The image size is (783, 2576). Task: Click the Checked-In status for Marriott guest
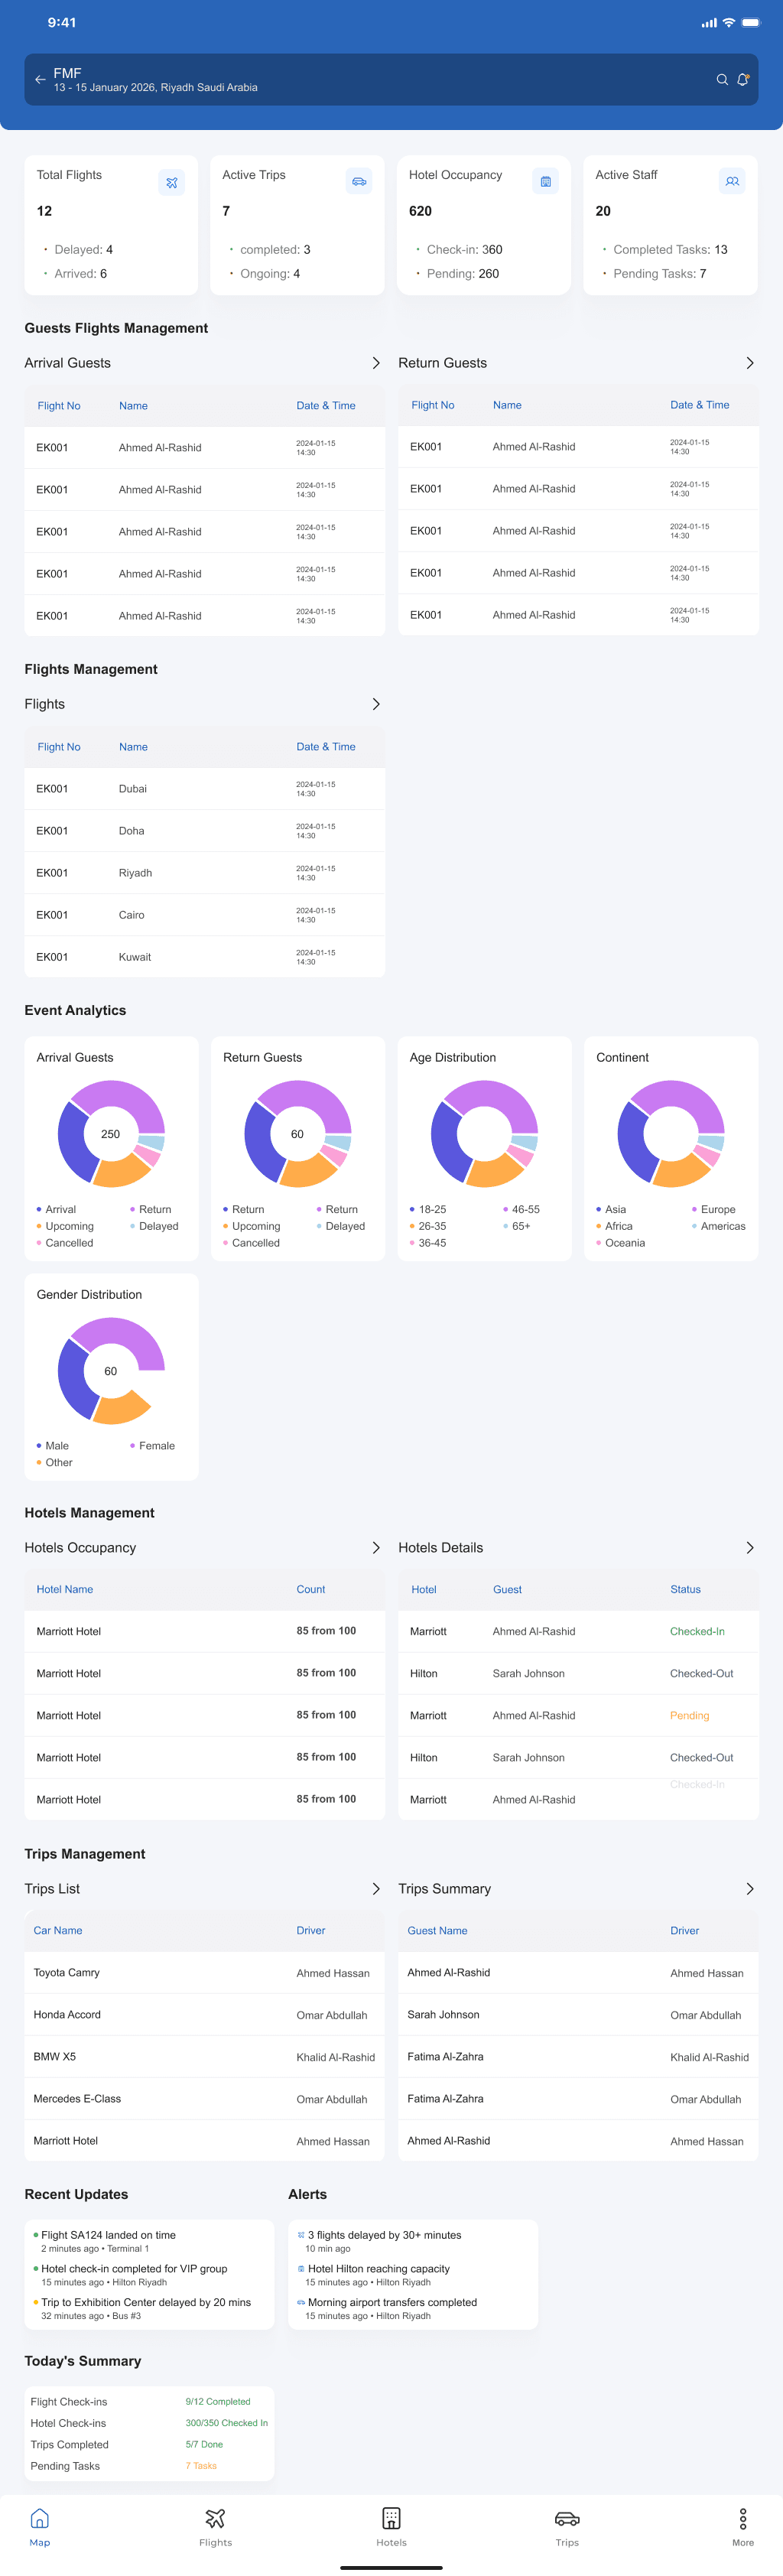click(697, 1631)
